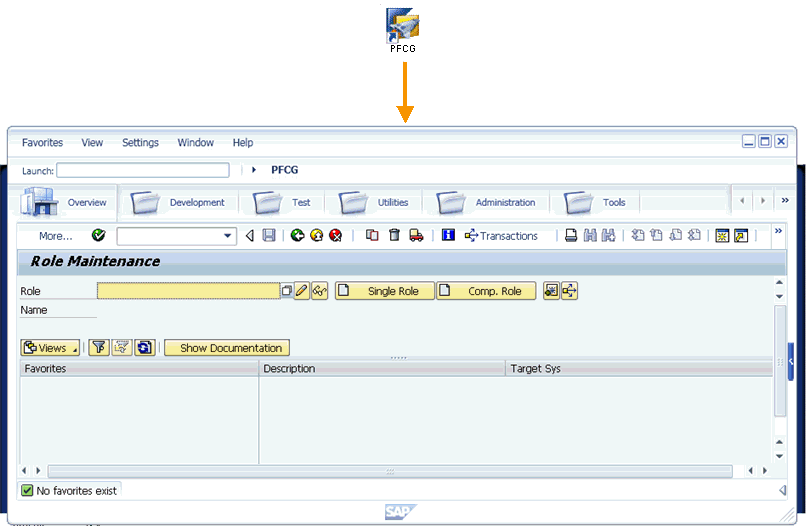
Task: Click the Transactions toolbar button
Action: tap(501, 236)
